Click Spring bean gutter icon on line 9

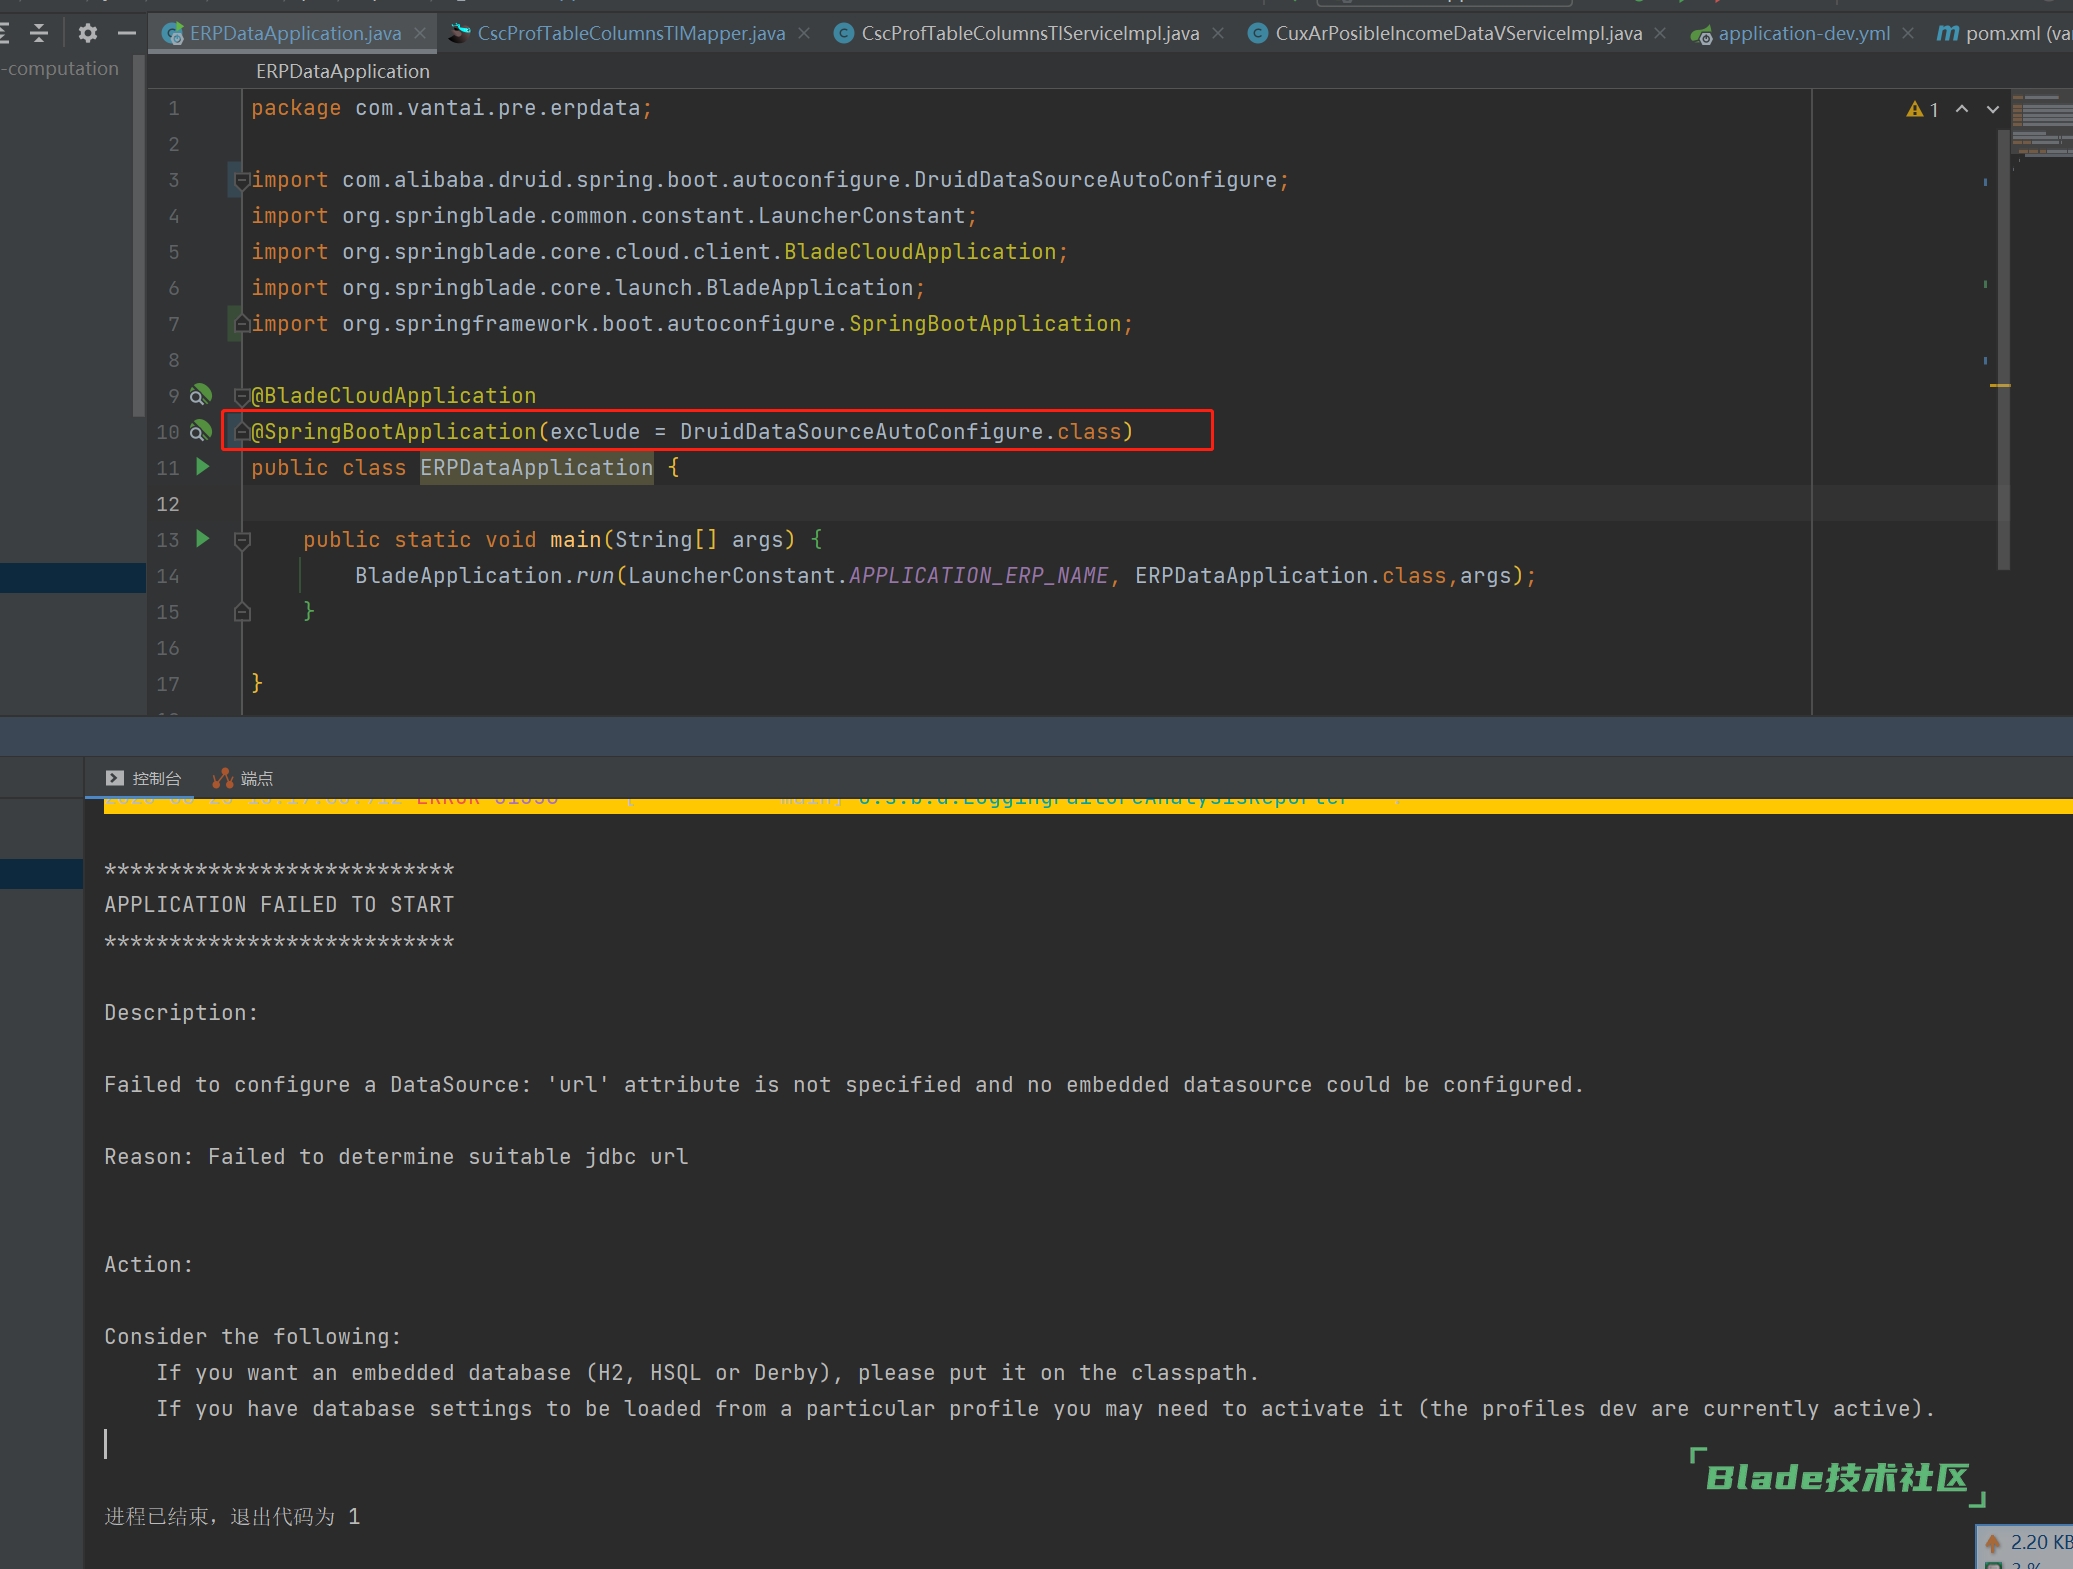[201, 395]
